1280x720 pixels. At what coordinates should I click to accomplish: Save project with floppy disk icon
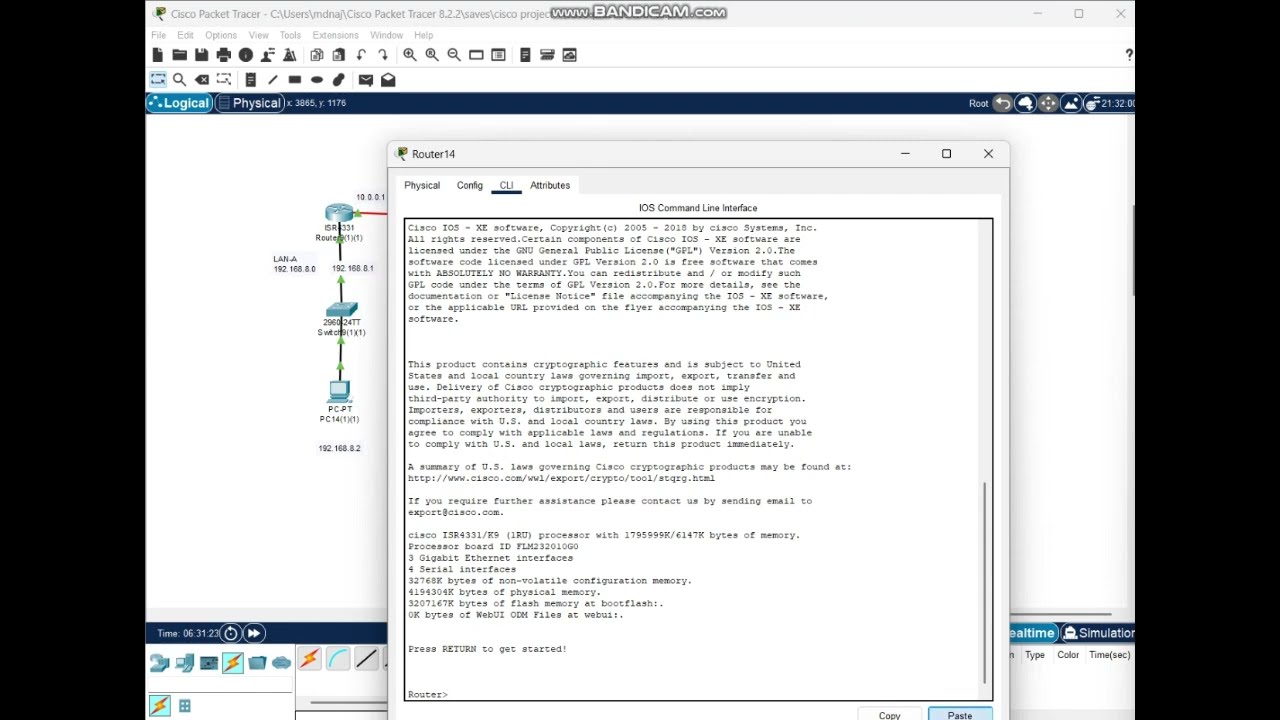(202, 55)
